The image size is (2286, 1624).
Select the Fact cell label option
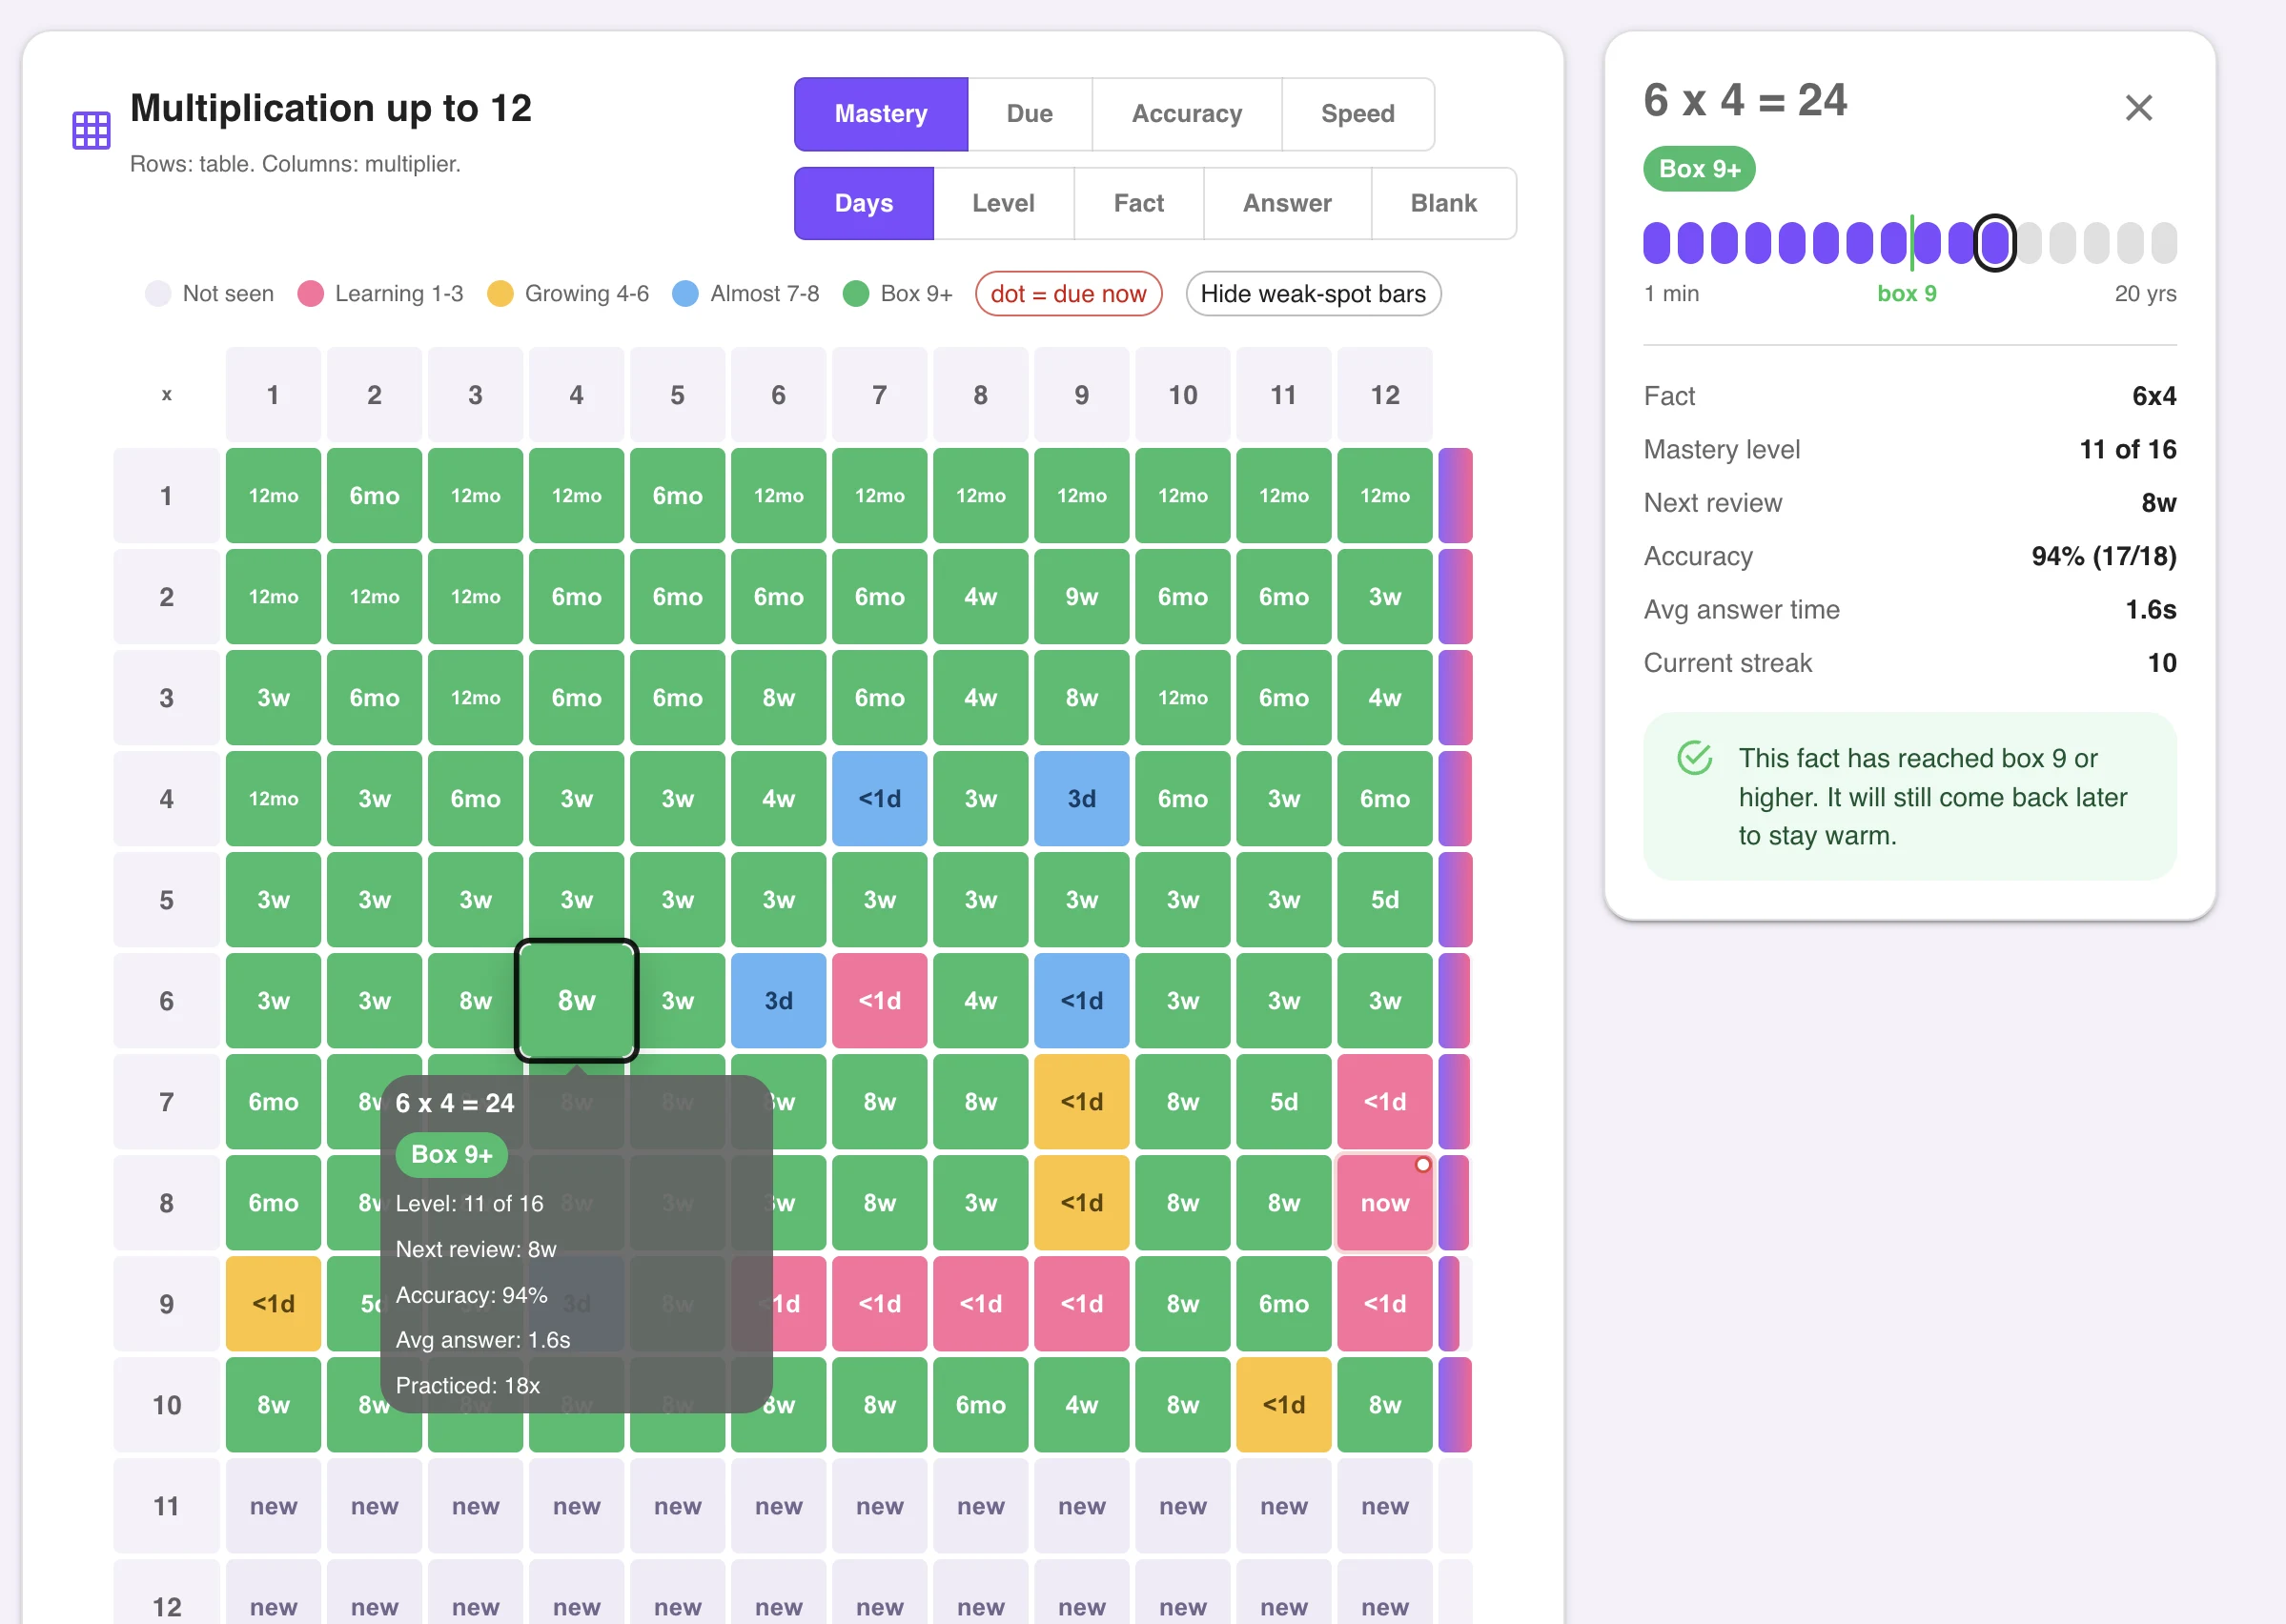[x=1138, y=203]
